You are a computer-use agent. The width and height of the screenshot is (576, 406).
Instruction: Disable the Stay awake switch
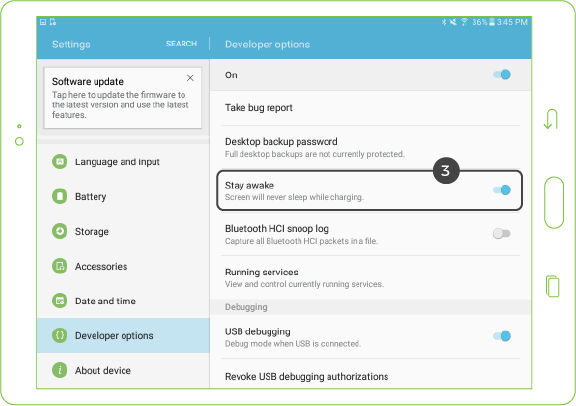[x=502, y=190]
